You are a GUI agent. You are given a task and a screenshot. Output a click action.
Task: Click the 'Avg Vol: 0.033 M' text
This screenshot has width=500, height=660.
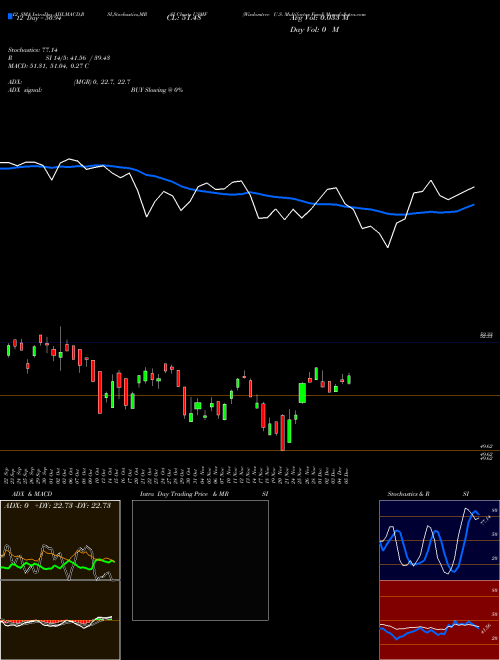(x=319, y=18)
